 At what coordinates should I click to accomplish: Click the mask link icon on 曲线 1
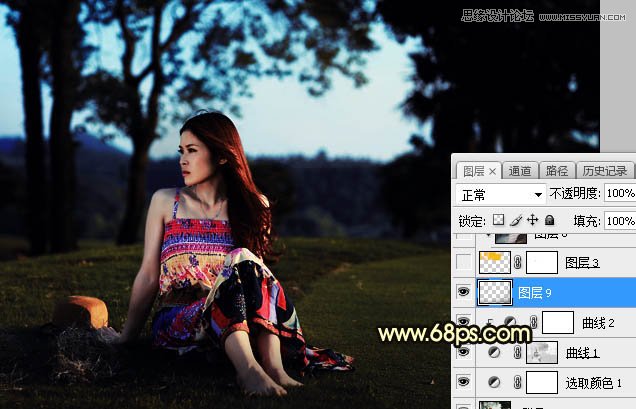click(x=519, y=352)
